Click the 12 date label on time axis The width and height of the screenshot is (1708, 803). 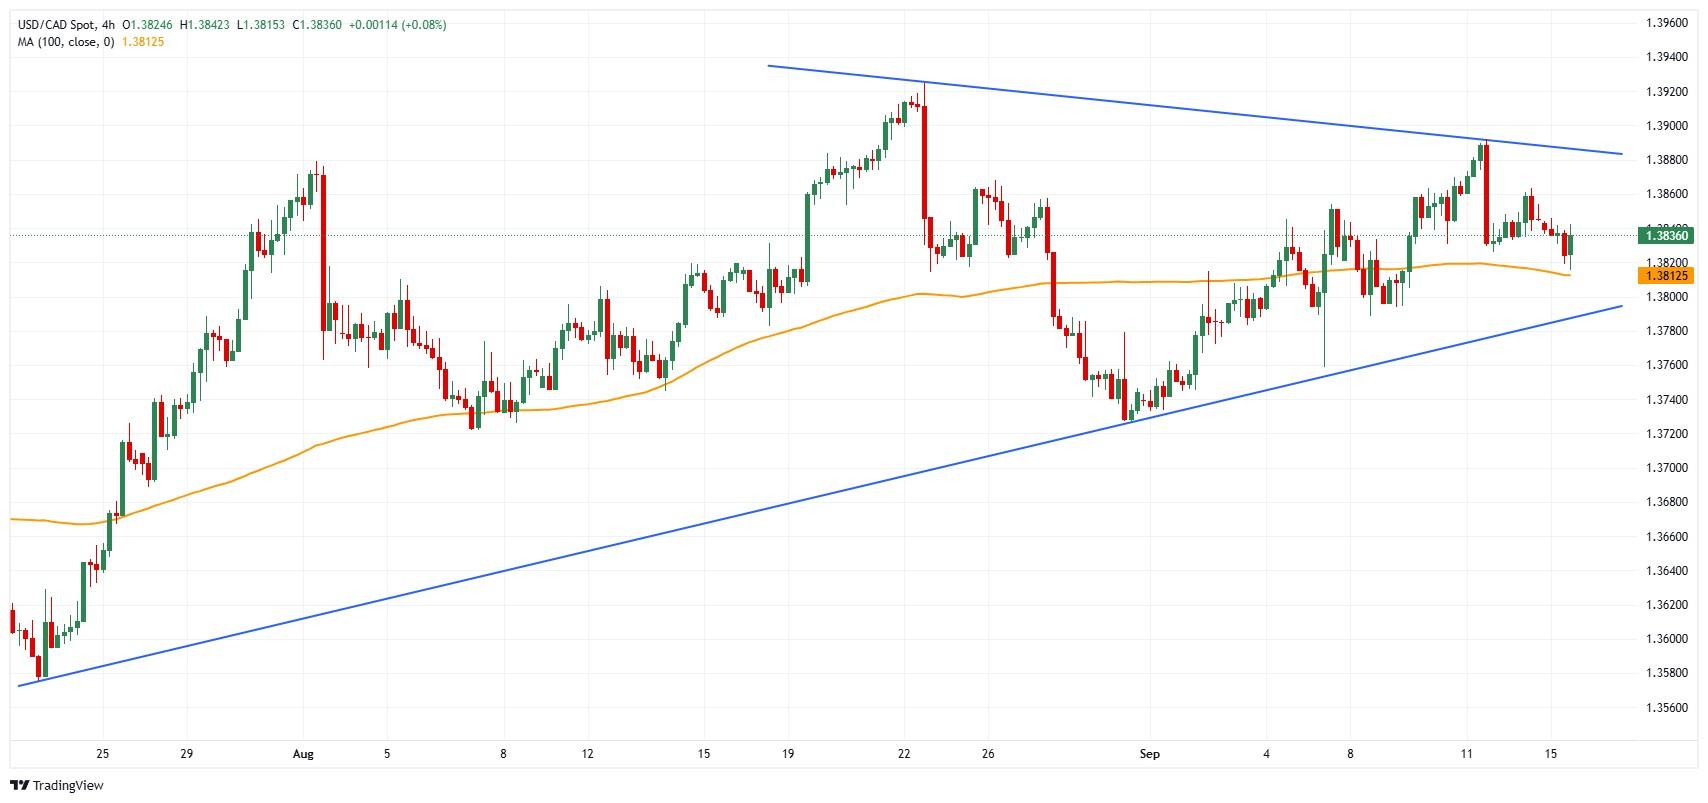(588, 754)
